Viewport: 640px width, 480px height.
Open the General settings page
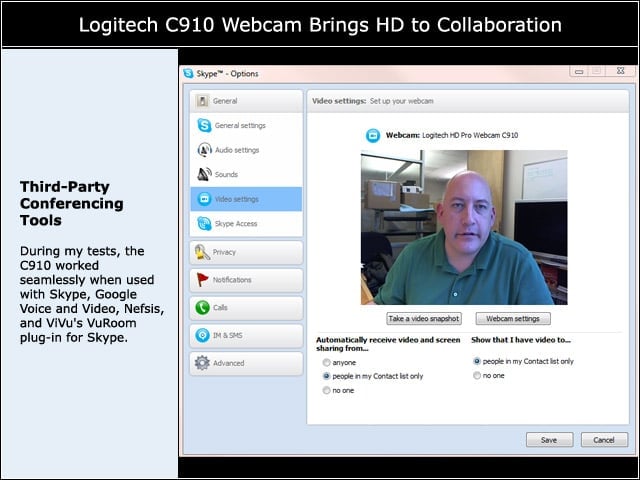[x=246, y=125]
